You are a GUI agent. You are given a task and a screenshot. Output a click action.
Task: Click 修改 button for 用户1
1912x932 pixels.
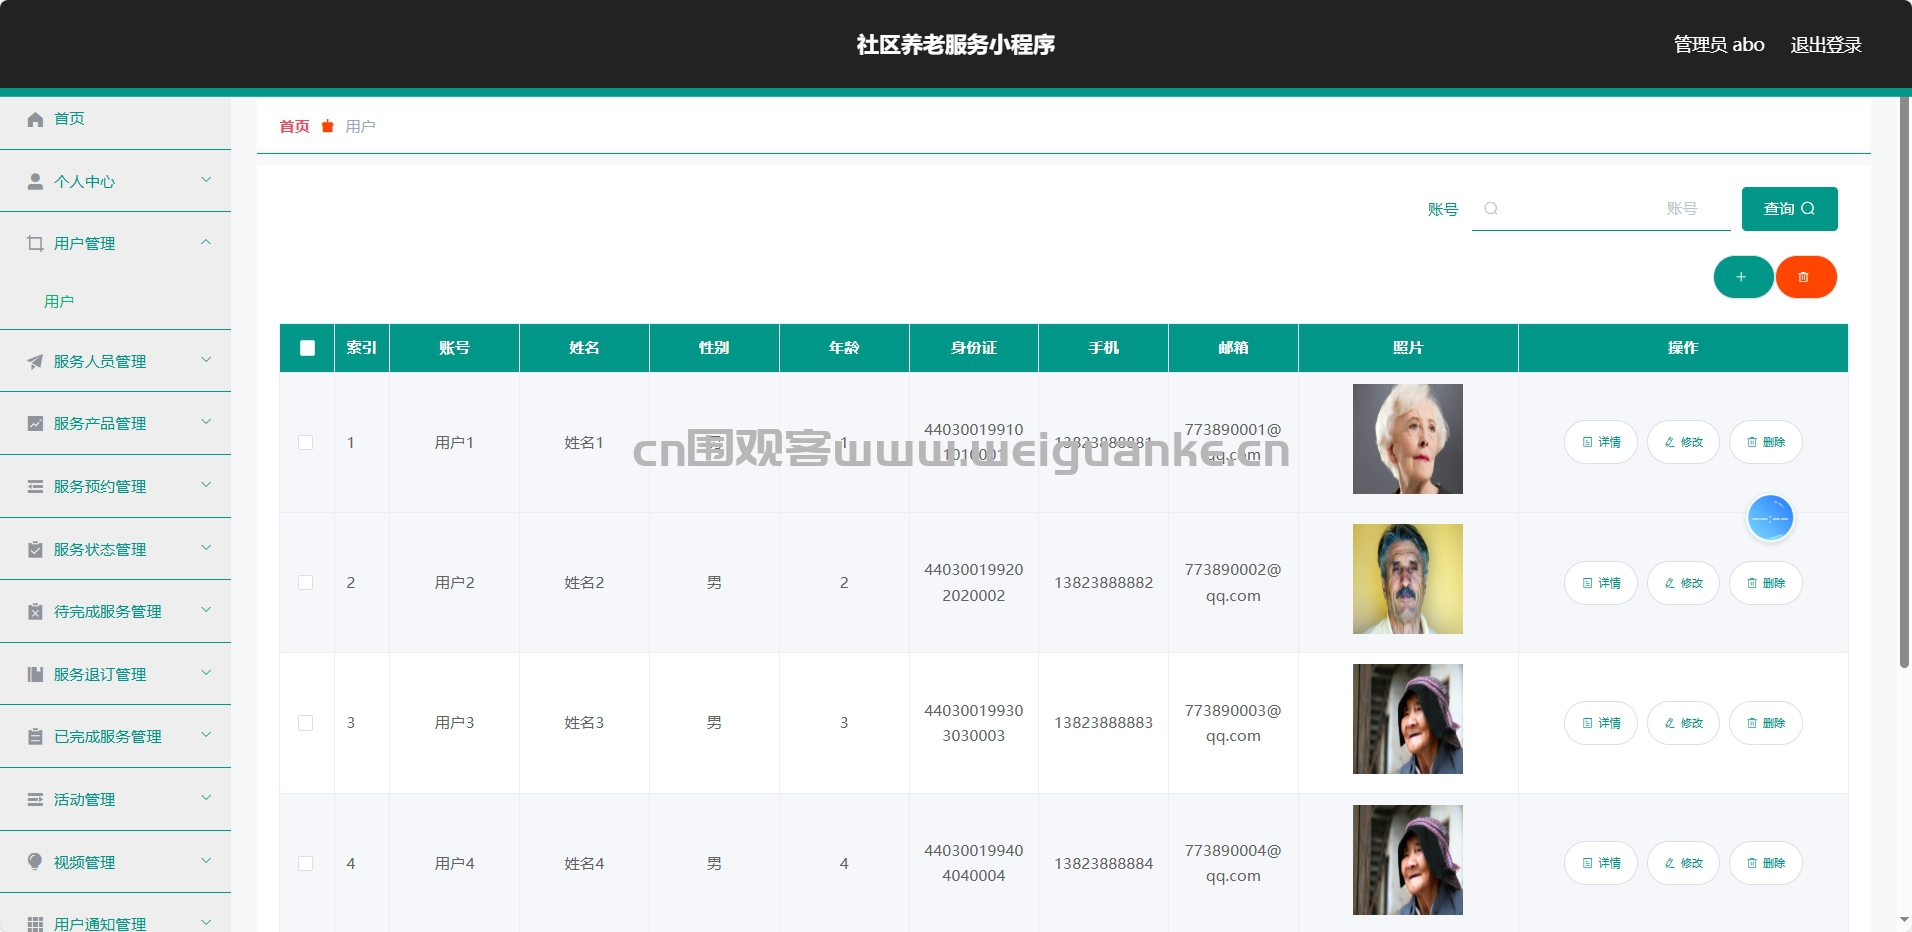click(x=1683, y=442)
